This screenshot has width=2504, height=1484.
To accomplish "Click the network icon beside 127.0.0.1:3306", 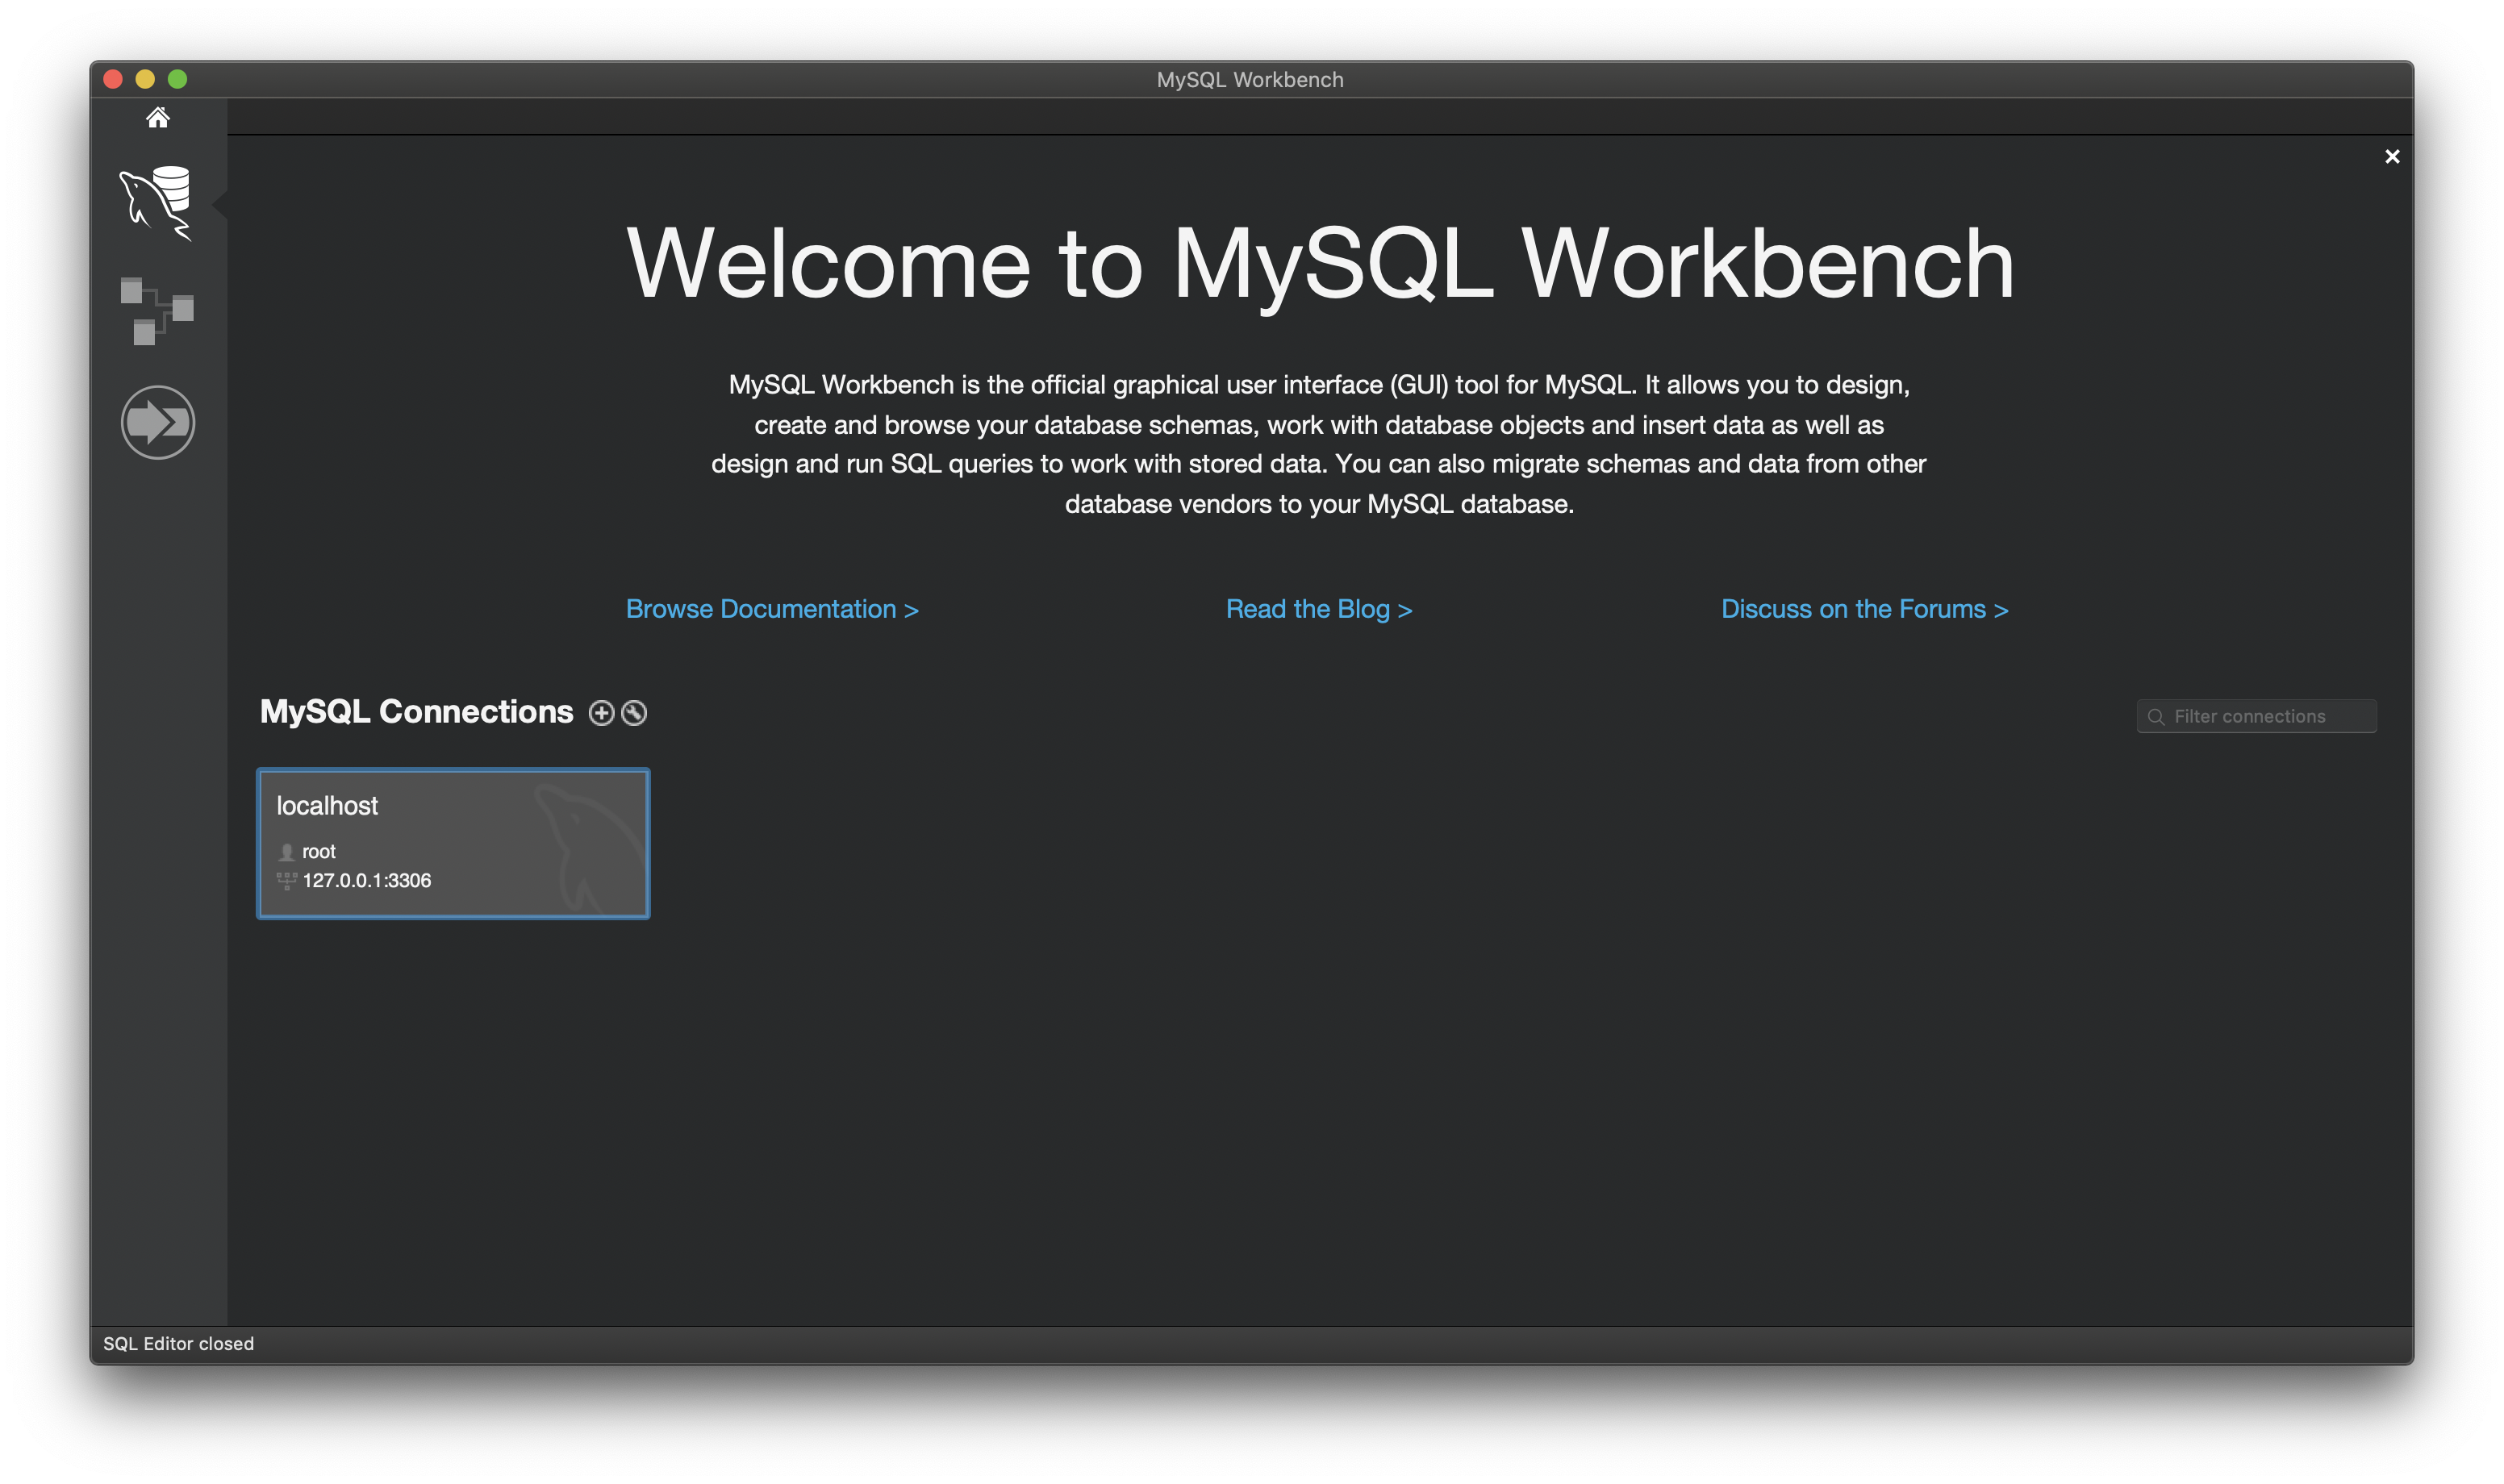I will pyautogui.click(x=287, y=881).
